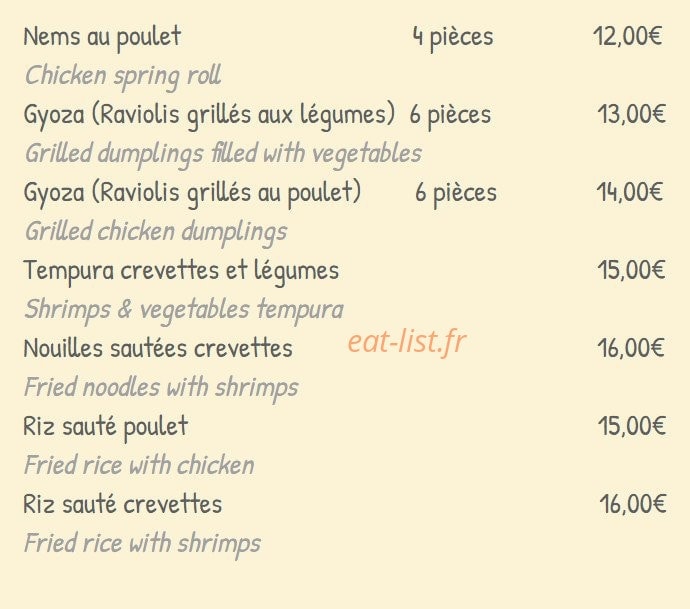The height and width of the screenshot is (609, 690).
Task: Click the 12,00€ price for Nems
Action: [x=628, y=37]
